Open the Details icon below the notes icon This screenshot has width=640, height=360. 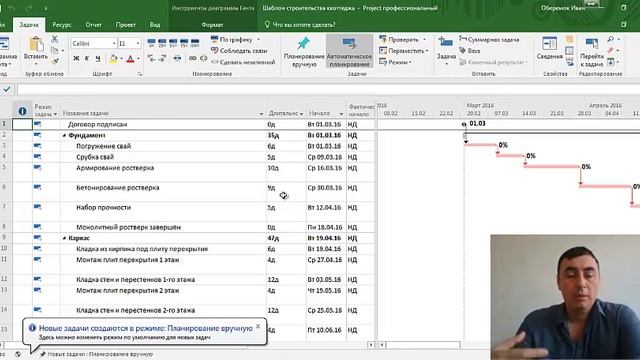[569, 51]
